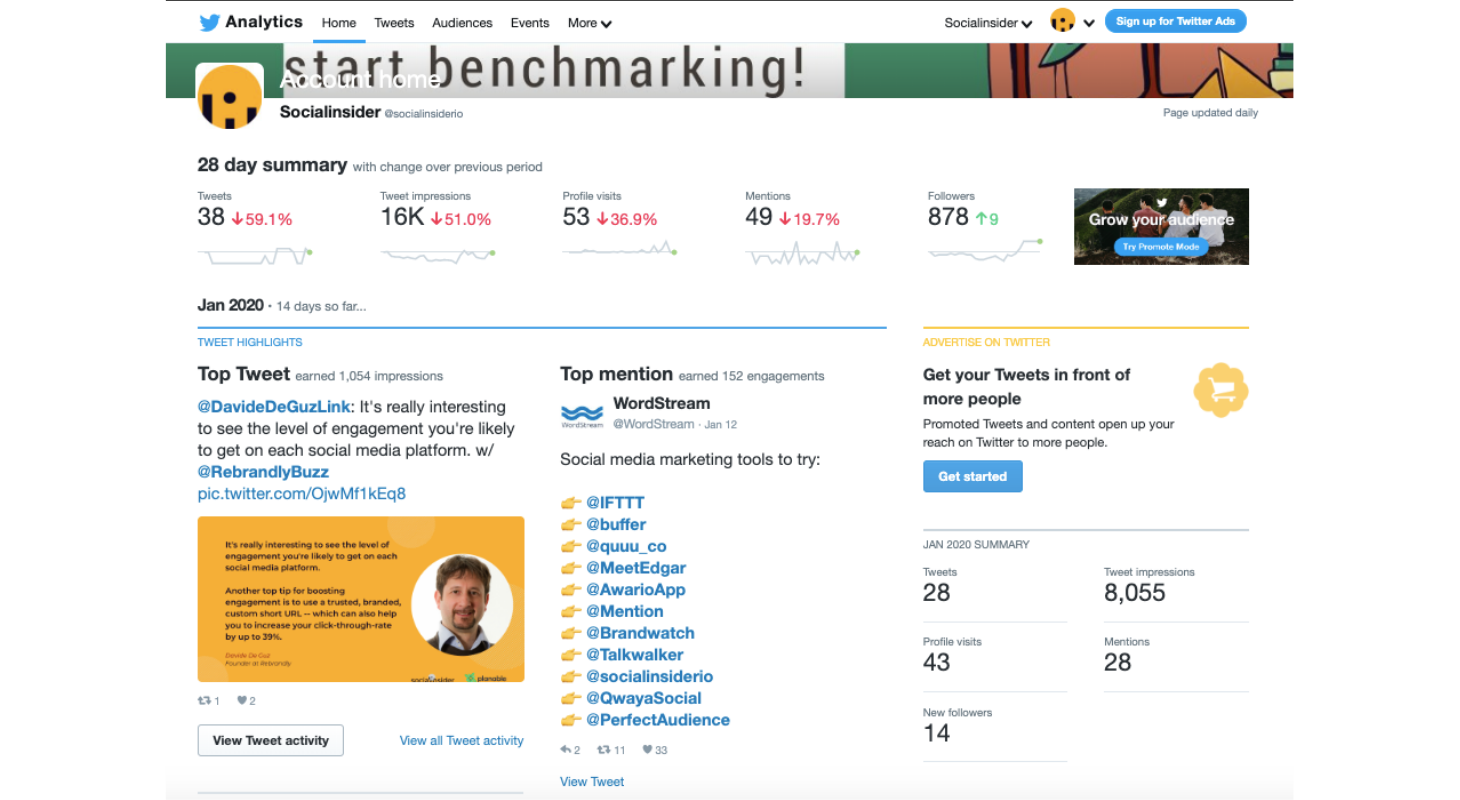Expand the More menu dropdown
The height and width of the screenshot is (800, 1460).
[x=589, y=23]
